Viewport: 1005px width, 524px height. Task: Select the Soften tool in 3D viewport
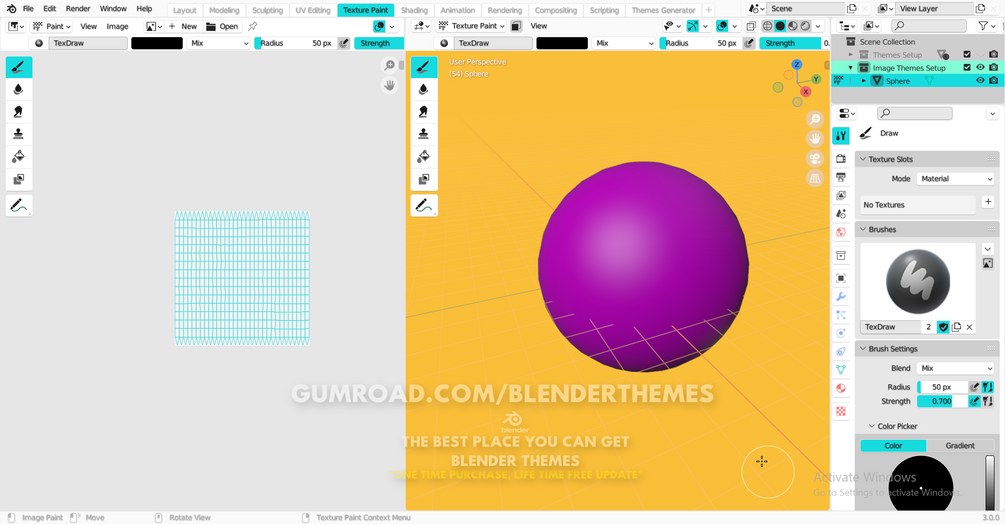424,89
